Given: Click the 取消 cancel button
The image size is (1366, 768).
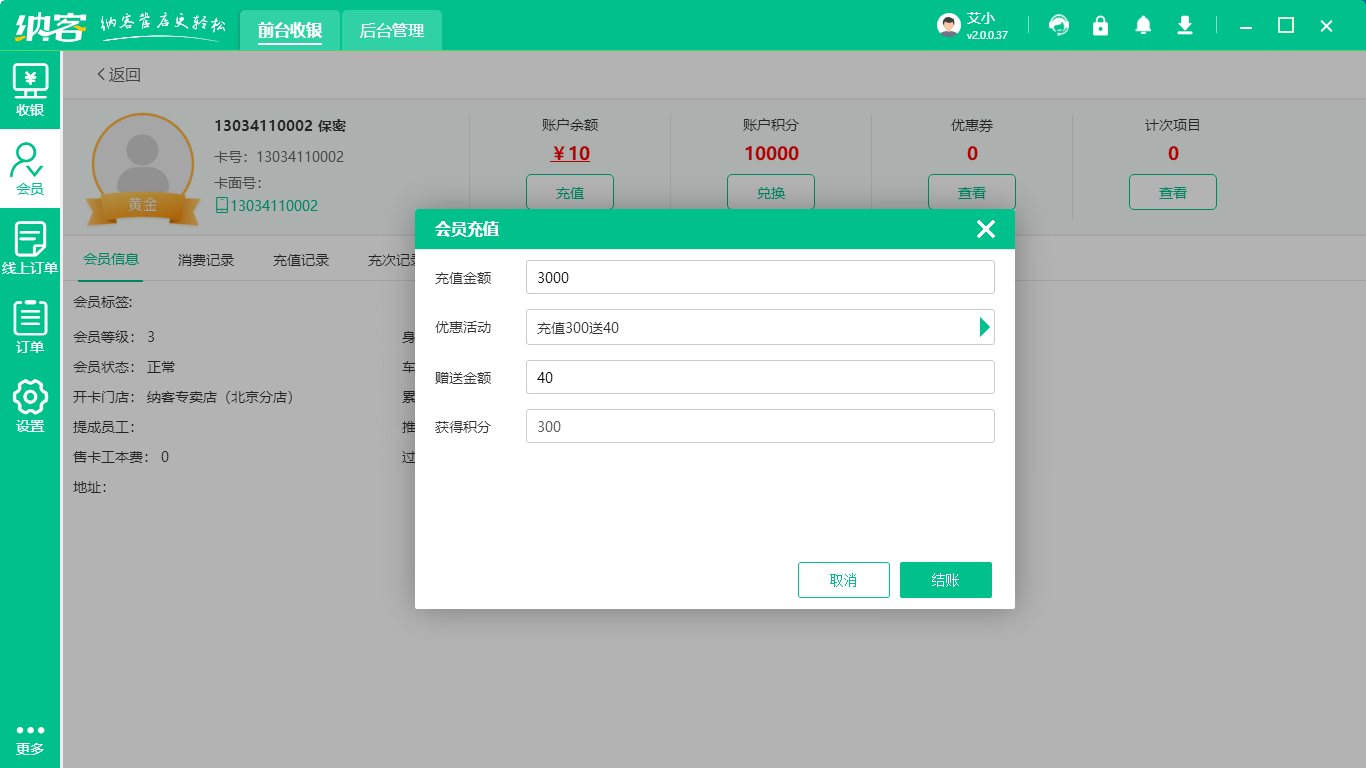Looking at the screenshot, I should tap(843, 579).
